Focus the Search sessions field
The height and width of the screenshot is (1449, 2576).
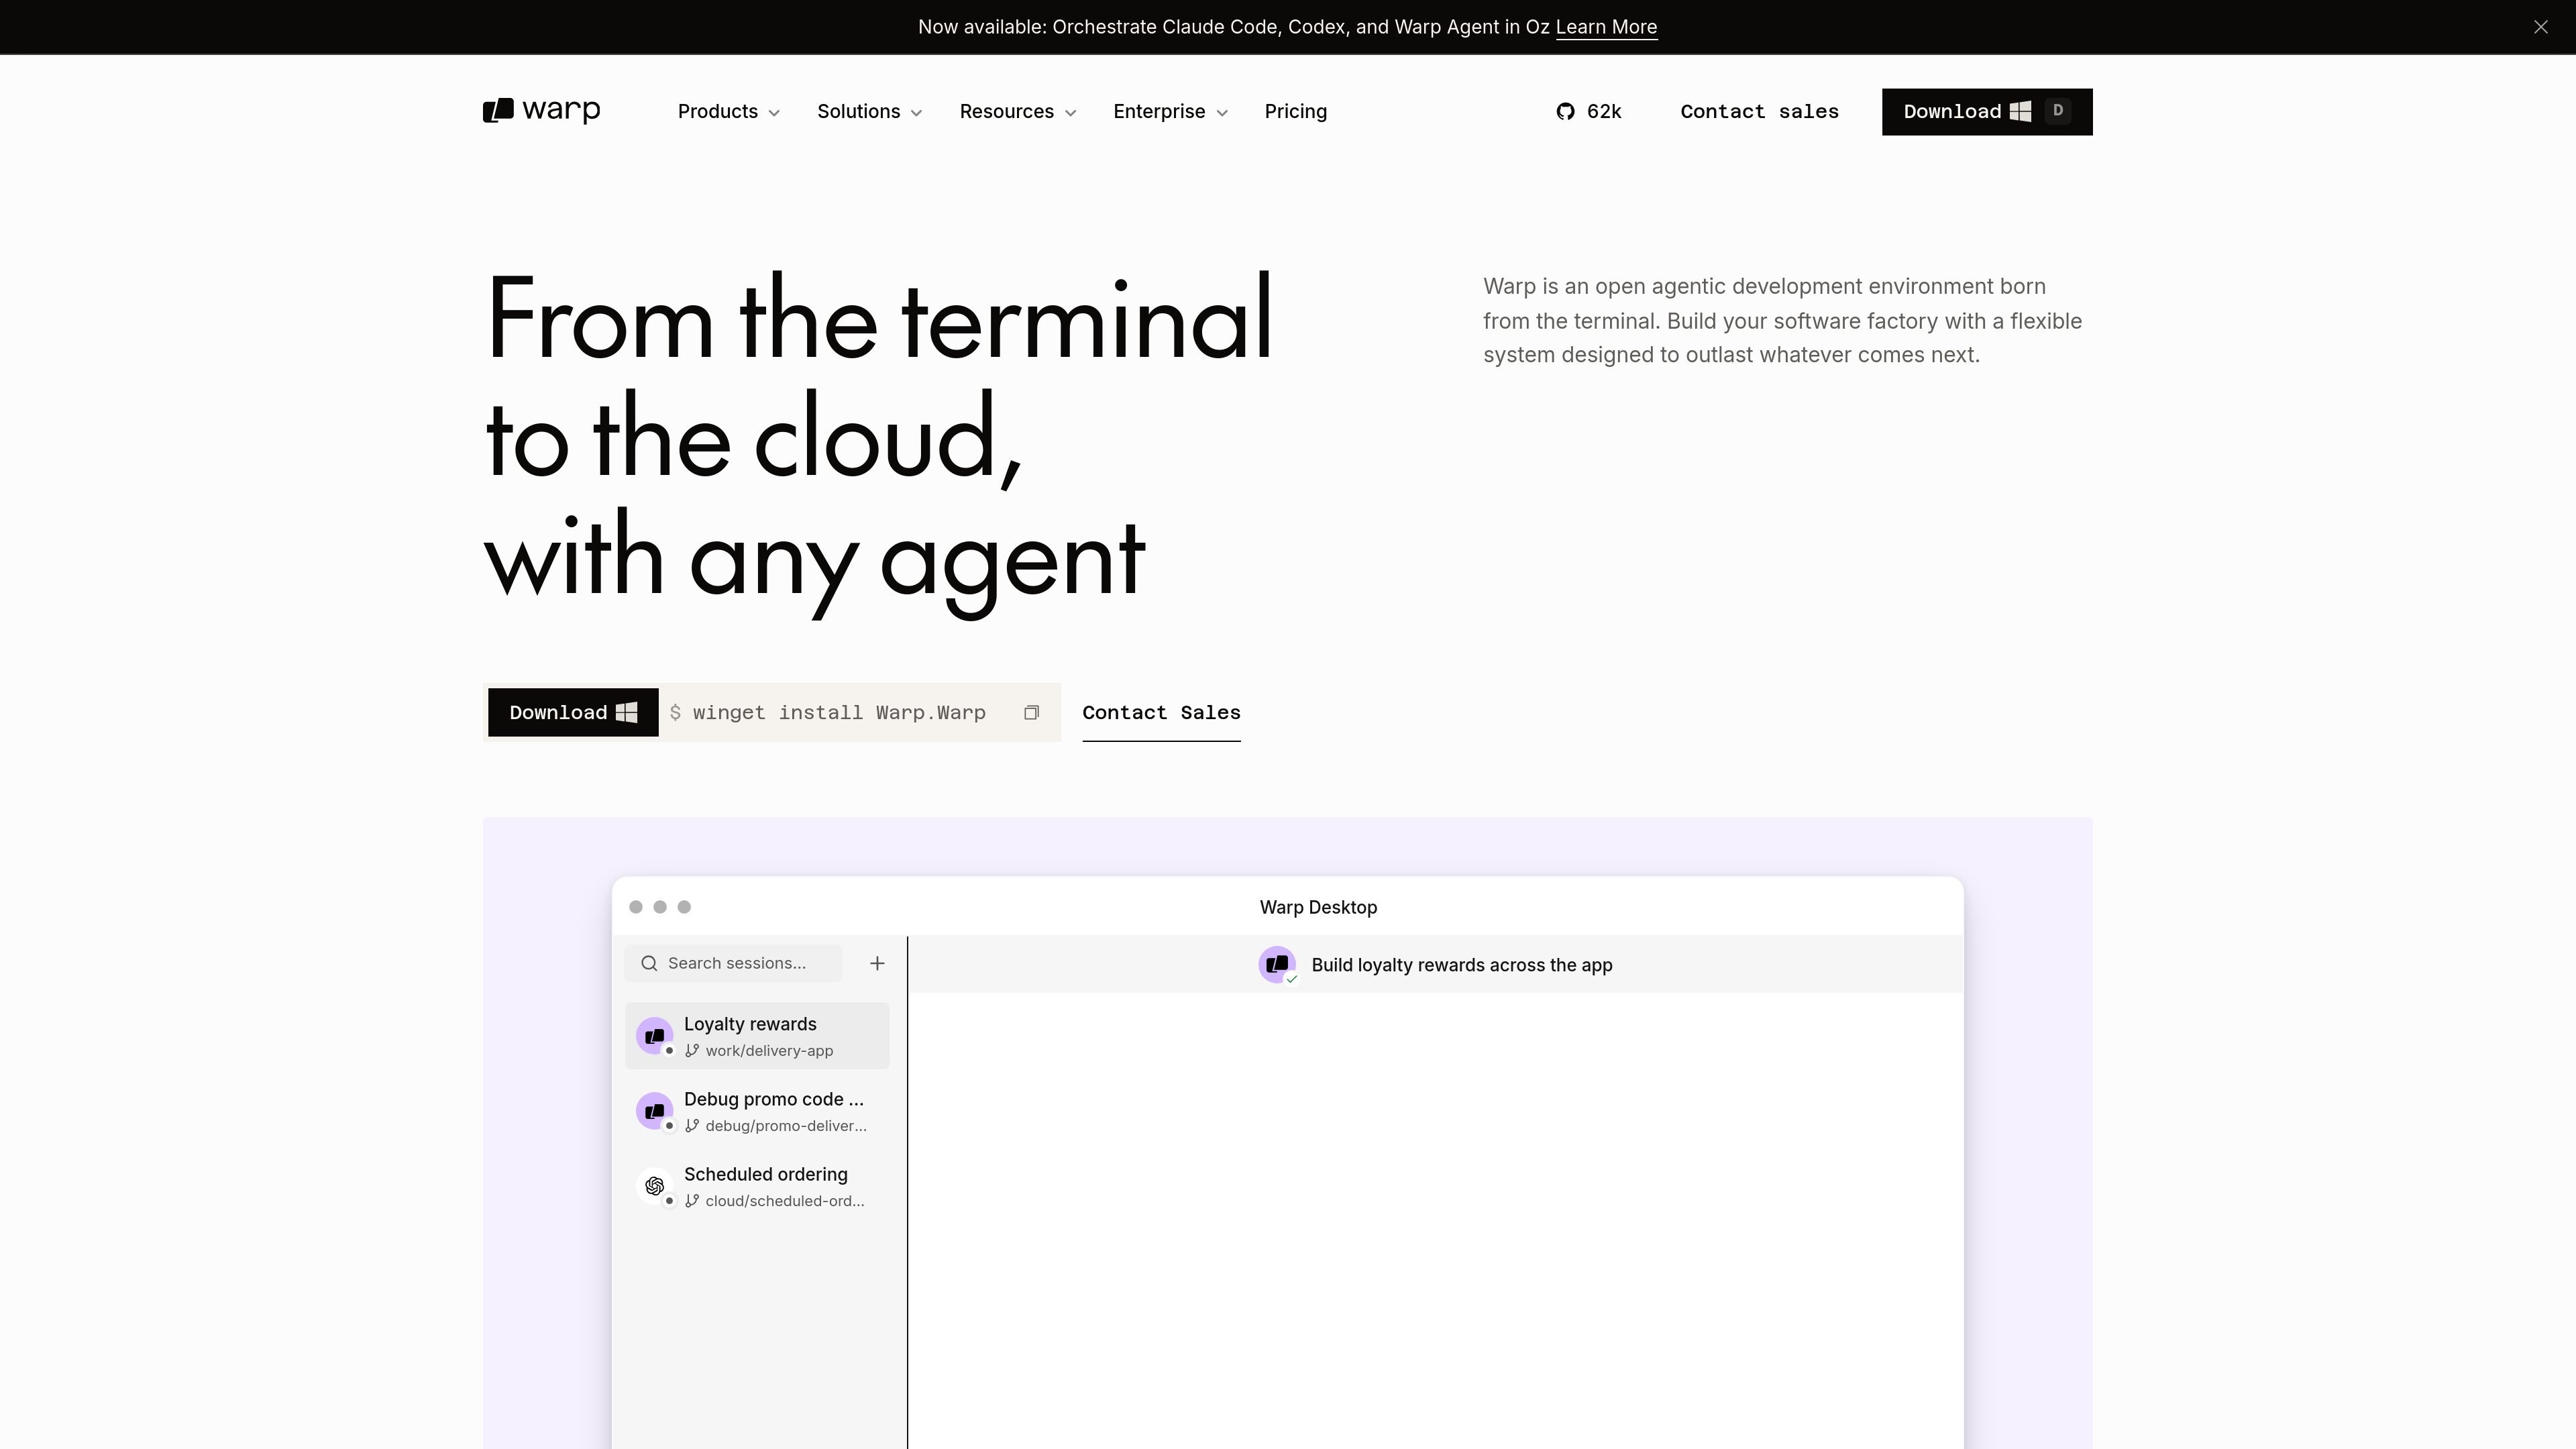tap(733, 963)
